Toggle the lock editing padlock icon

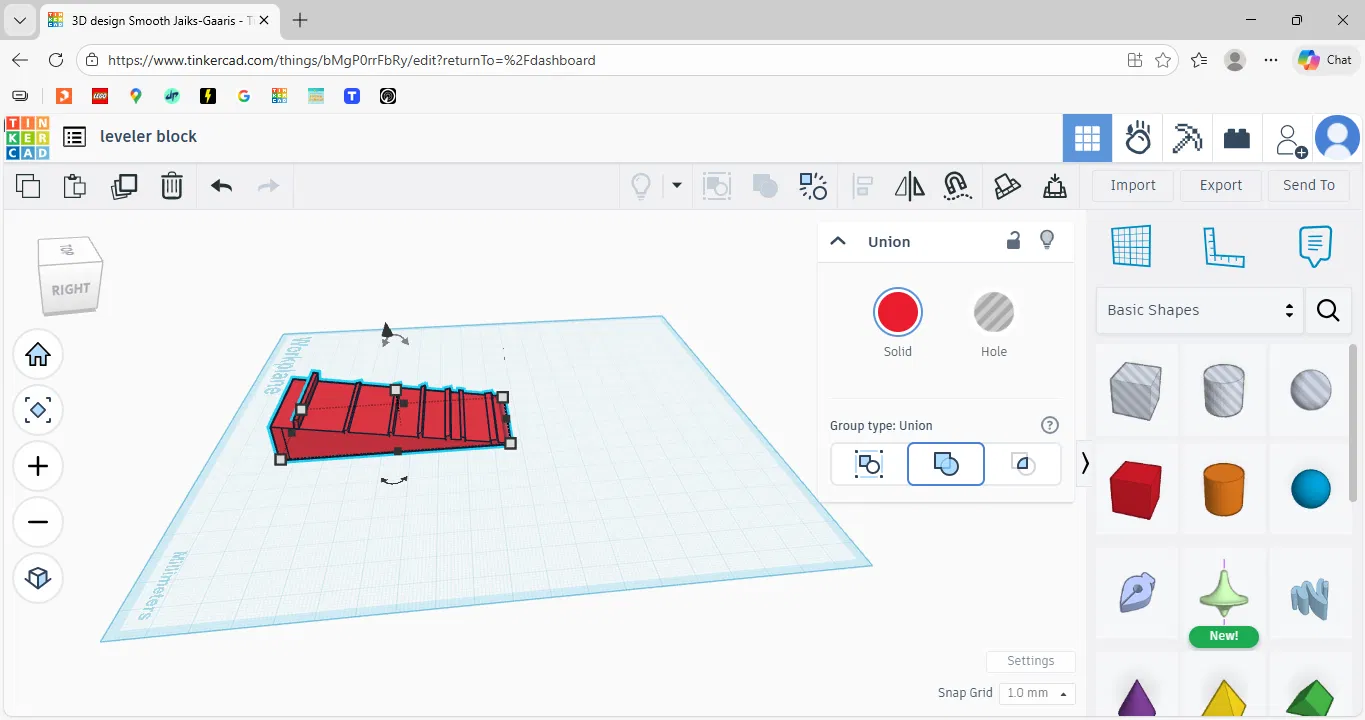tap(1013, 241)
